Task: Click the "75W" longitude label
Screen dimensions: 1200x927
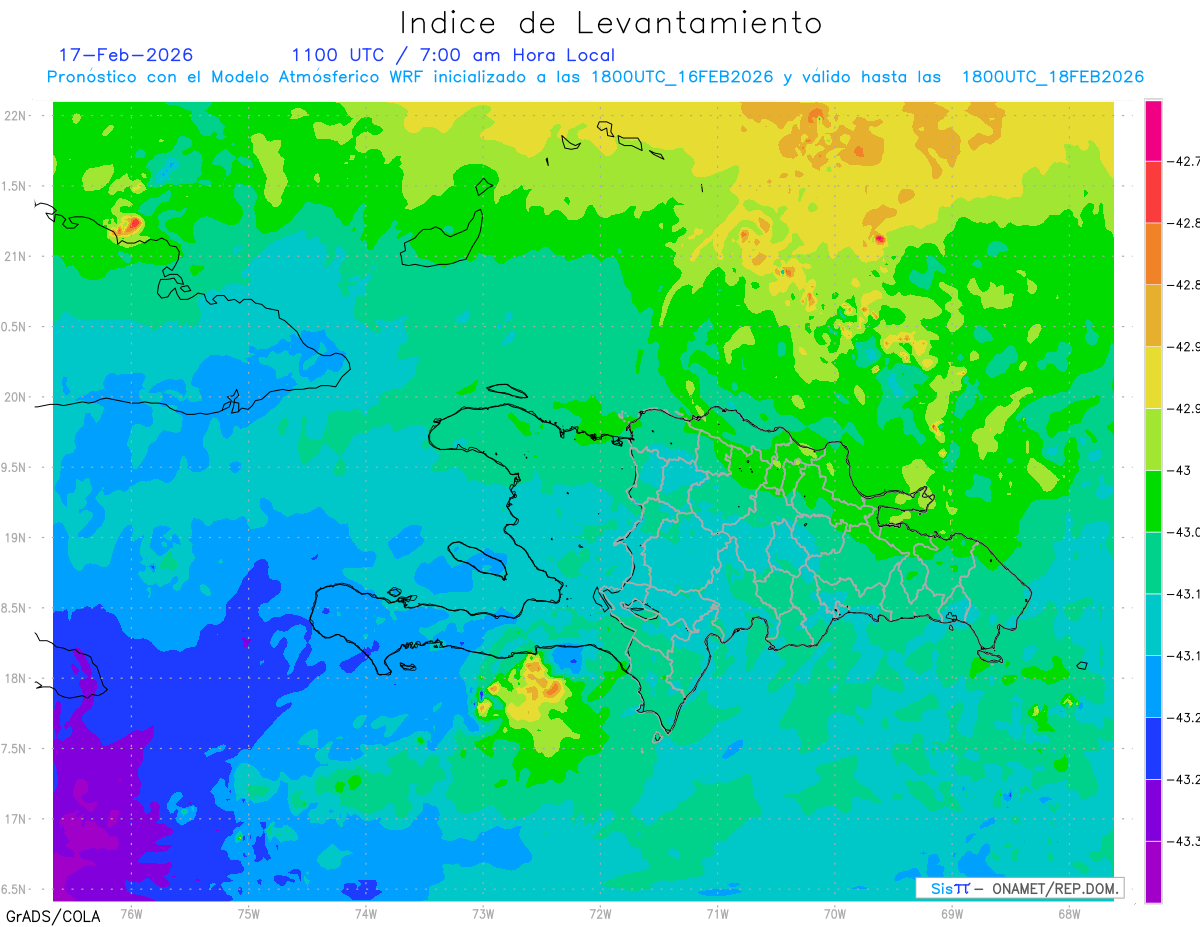Action: click(x=248, y=914)
